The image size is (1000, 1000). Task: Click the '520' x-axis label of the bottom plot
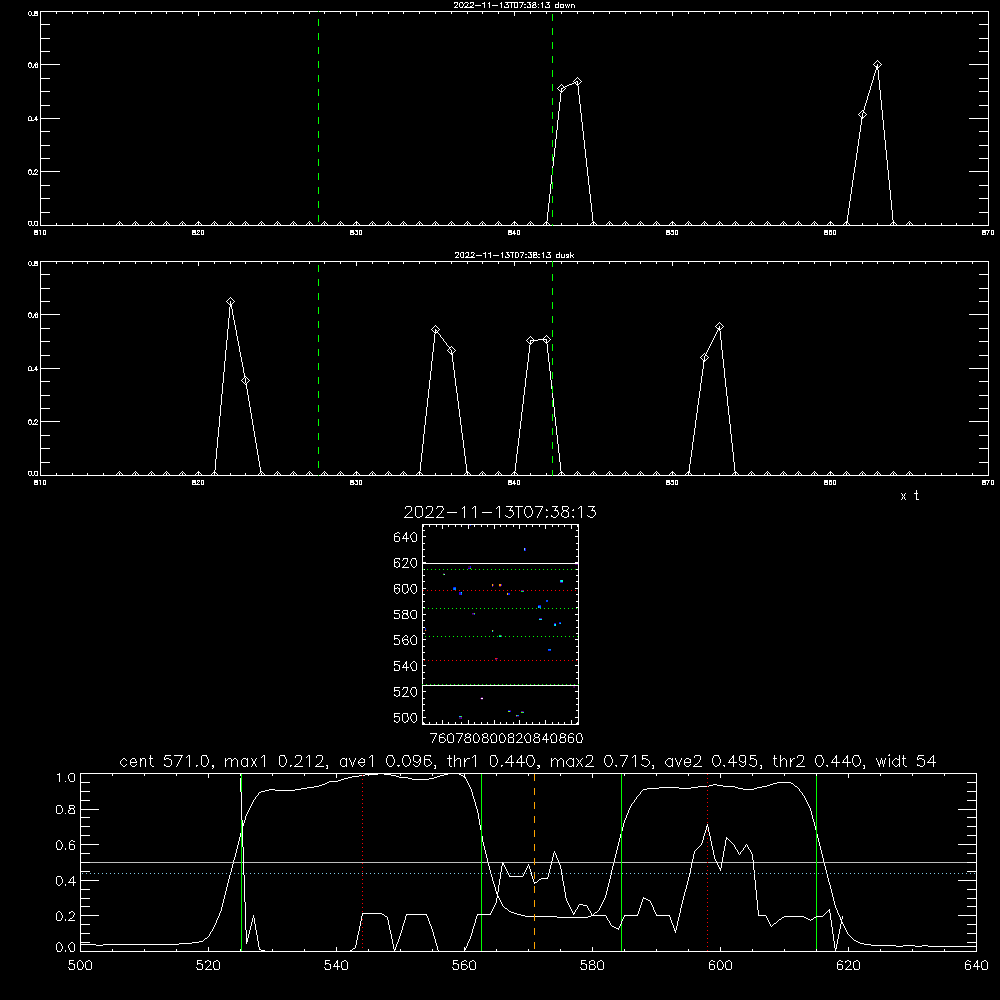(x=208, y=965)
